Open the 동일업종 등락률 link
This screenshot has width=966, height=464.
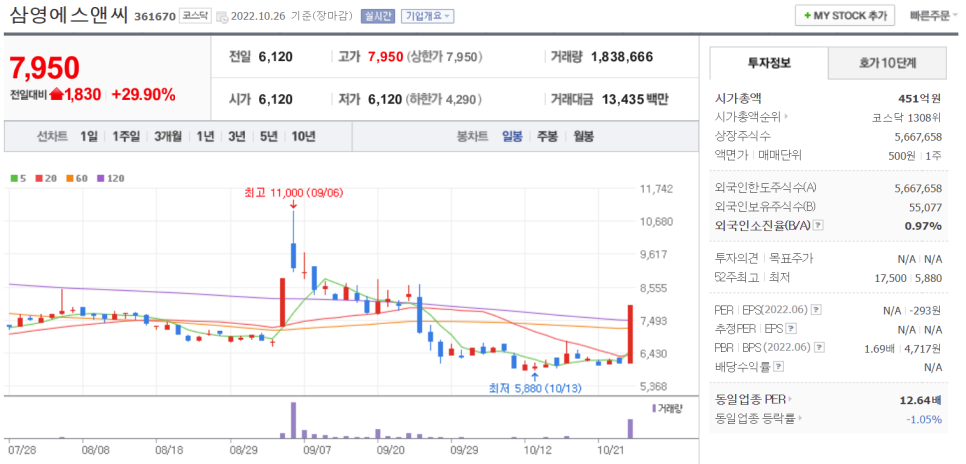[760, 418]
